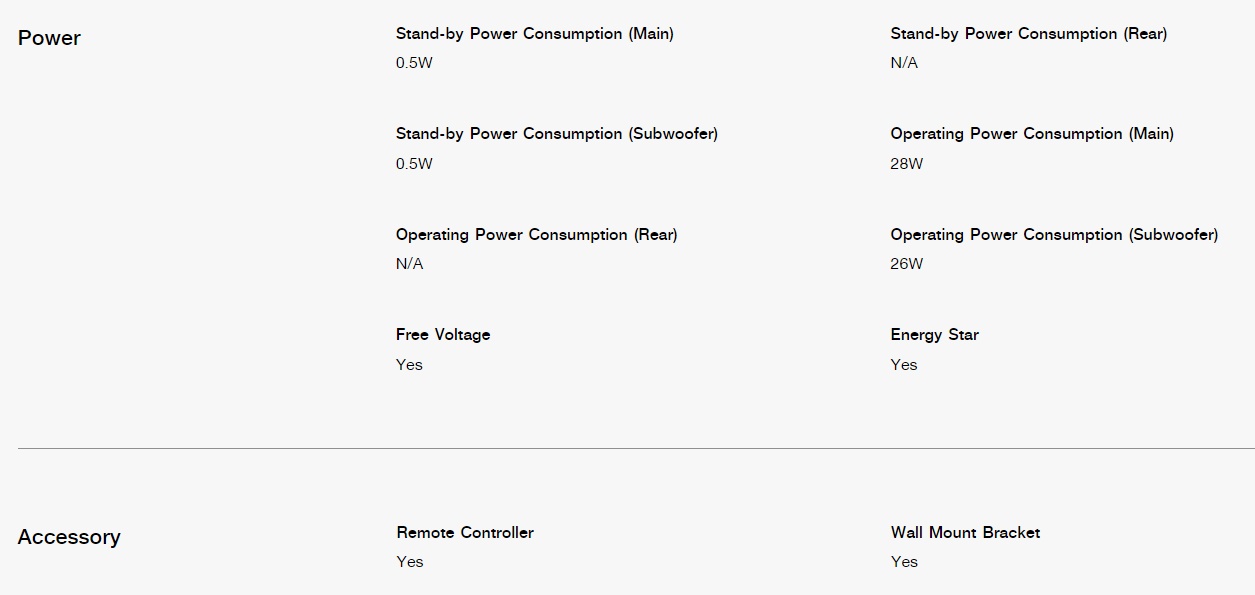
Task: Select the Wall Mount Bracket label
Action: click(x=965, y=533)
